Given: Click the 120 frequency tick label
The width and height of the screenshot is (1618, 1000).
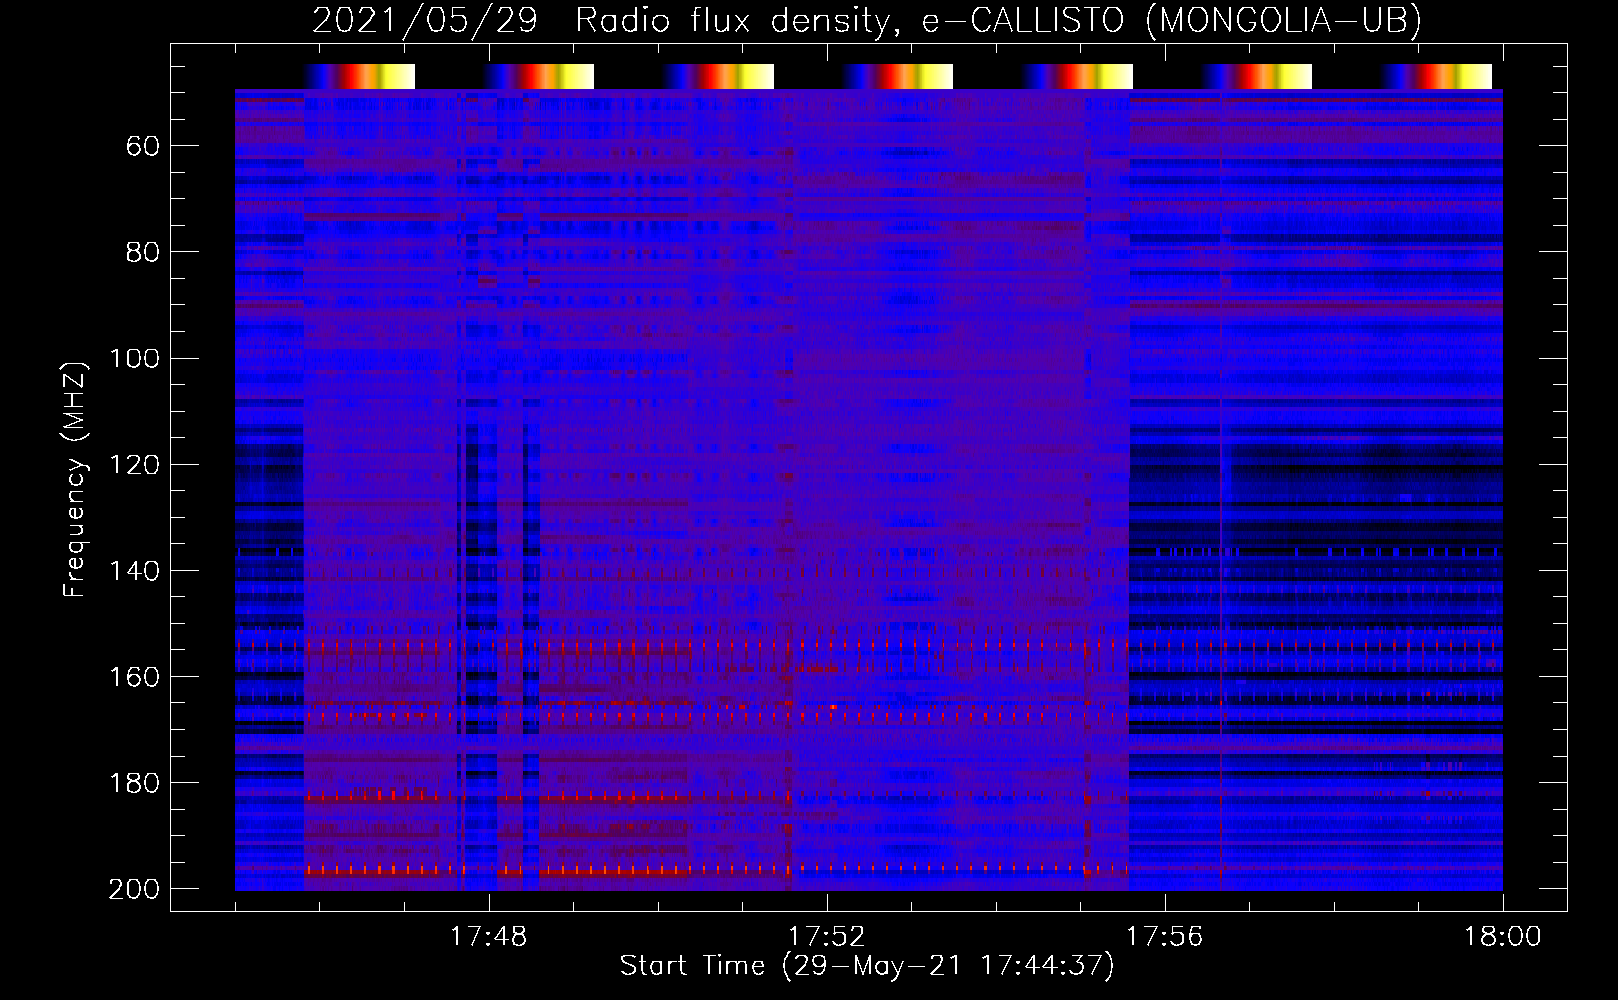Looking at the screenshot, I should coord(135,465).
